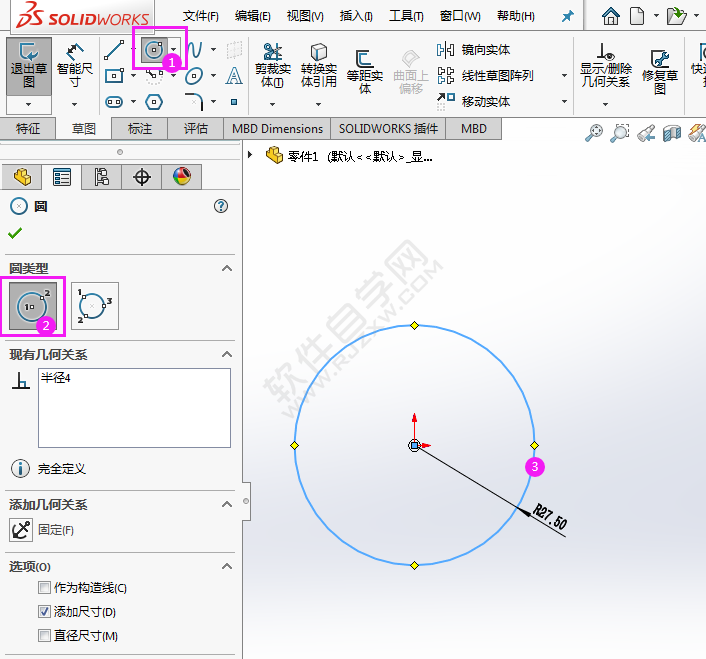Viewport: 706px width, 659px height.
Task: Check the 直径尺寸 diameter dimension checkbox
Action: pos(44,636)
